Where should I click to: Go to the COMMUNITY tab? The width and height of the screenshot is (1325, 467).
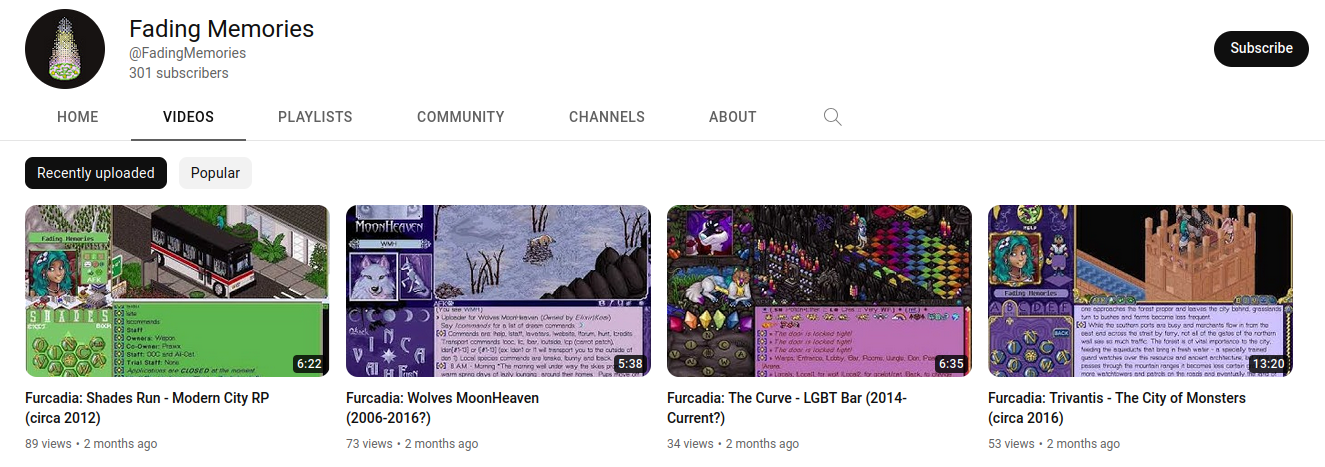[461, 117]
